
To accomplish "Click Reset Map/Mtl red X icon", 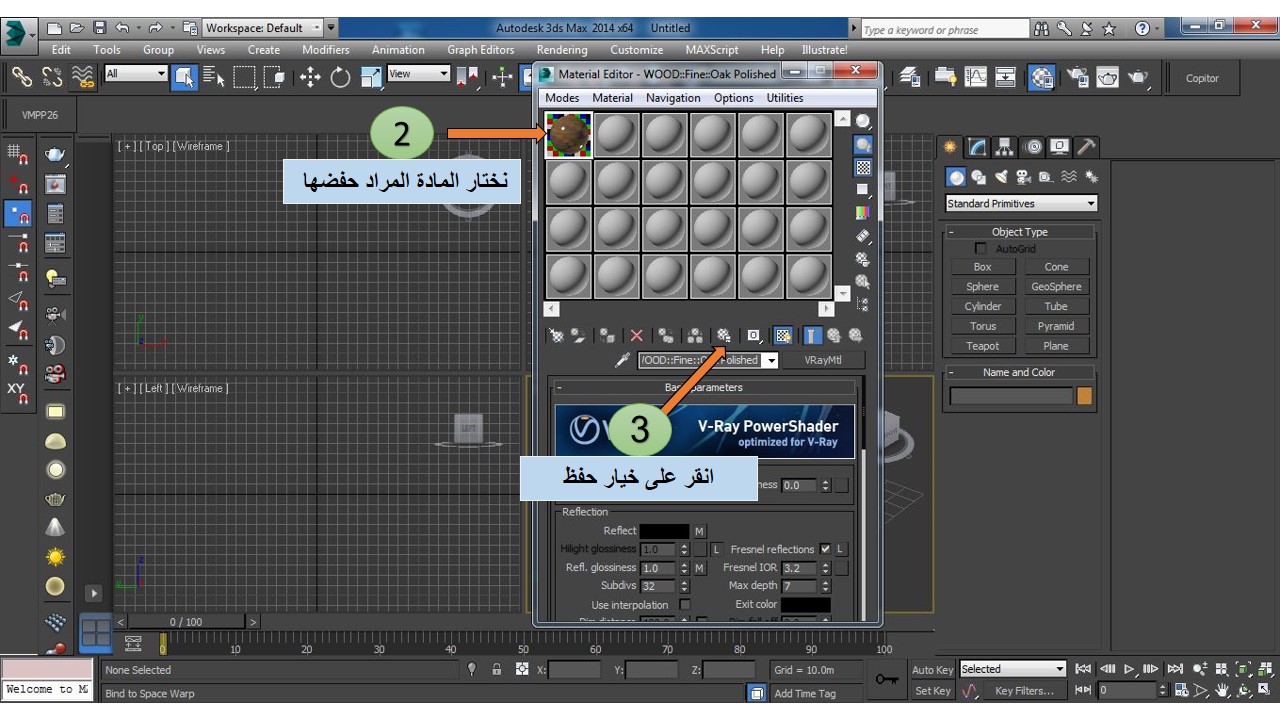I will pos(636,336).
